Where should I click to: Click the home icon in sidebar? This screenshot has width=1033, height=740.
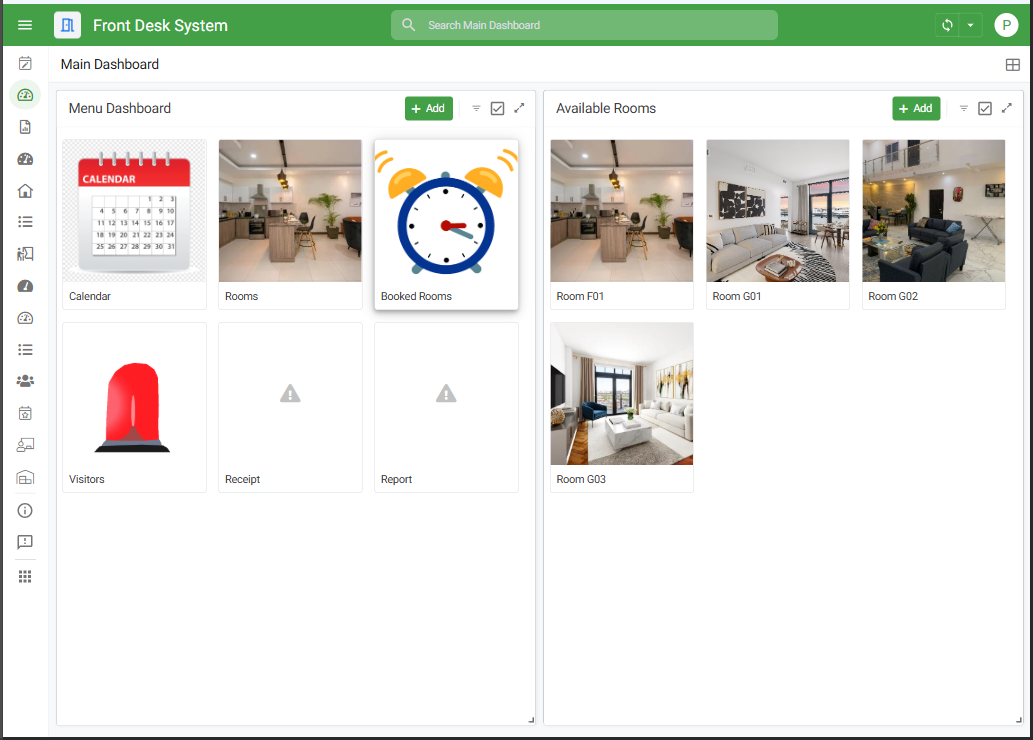[25, 191]
